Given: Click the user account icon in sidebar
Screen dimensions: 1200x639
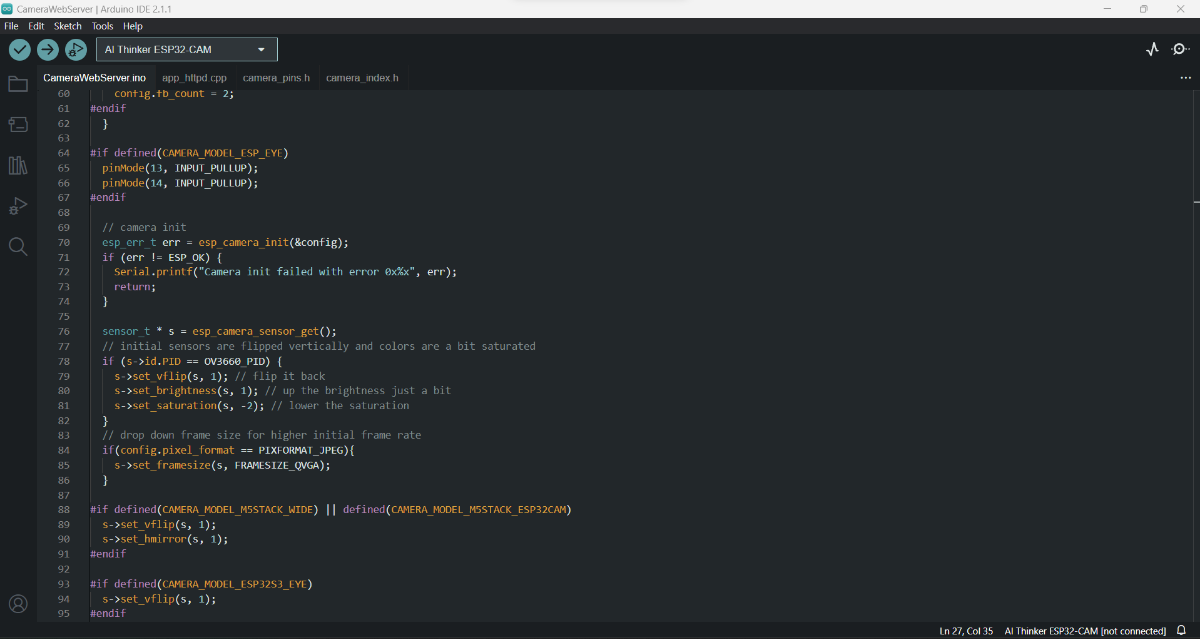Looking at the screenshot, I should [x=18, y=604].
